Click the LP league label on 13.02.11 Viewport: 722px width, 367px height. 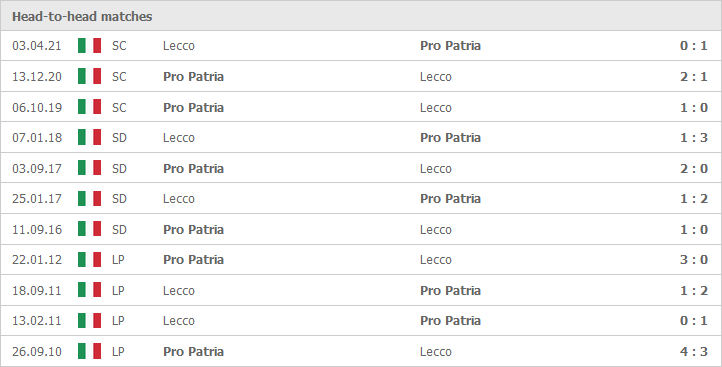118,321
